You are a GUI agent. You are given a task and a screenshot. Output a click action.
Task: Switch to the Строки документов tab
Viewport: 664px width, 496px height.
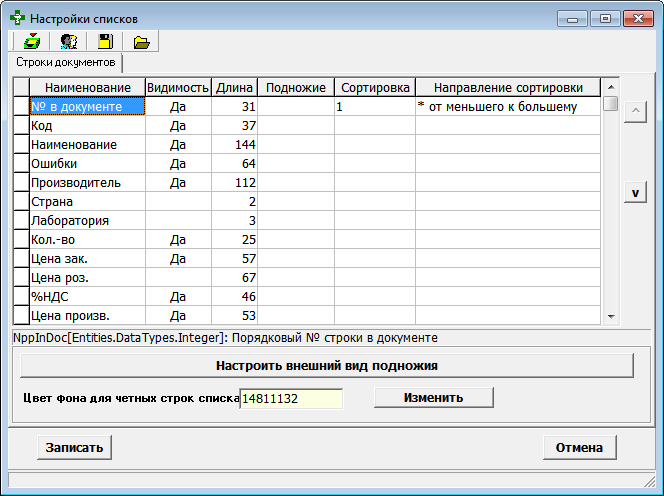click(x=66, y=63)
